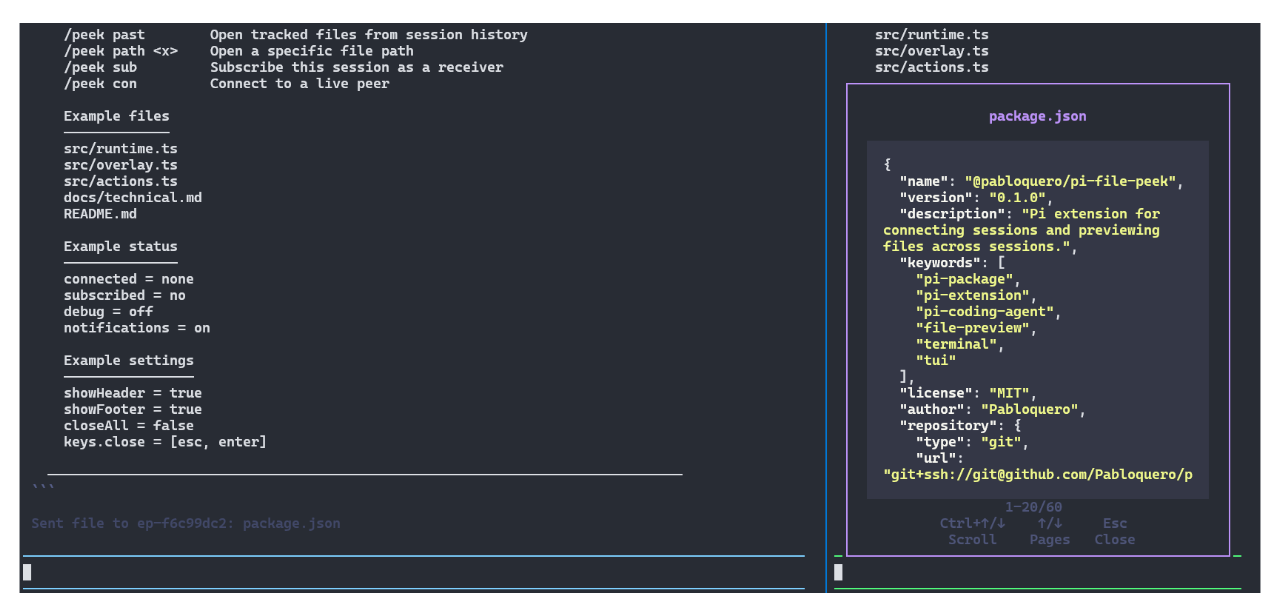Click the "license": "MIT" line
Viewport: 1280px width, 616px height.
point(969,393)
